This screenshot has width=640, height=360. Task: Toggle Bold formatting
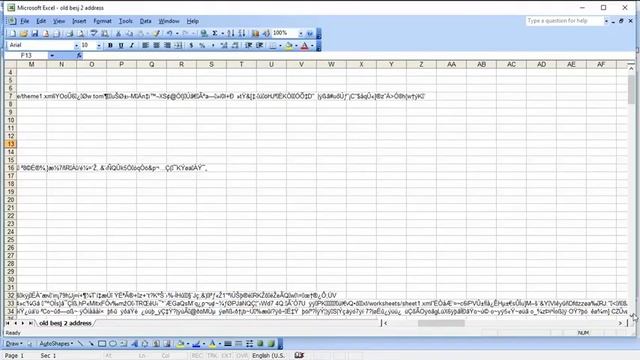coord(110,46)
